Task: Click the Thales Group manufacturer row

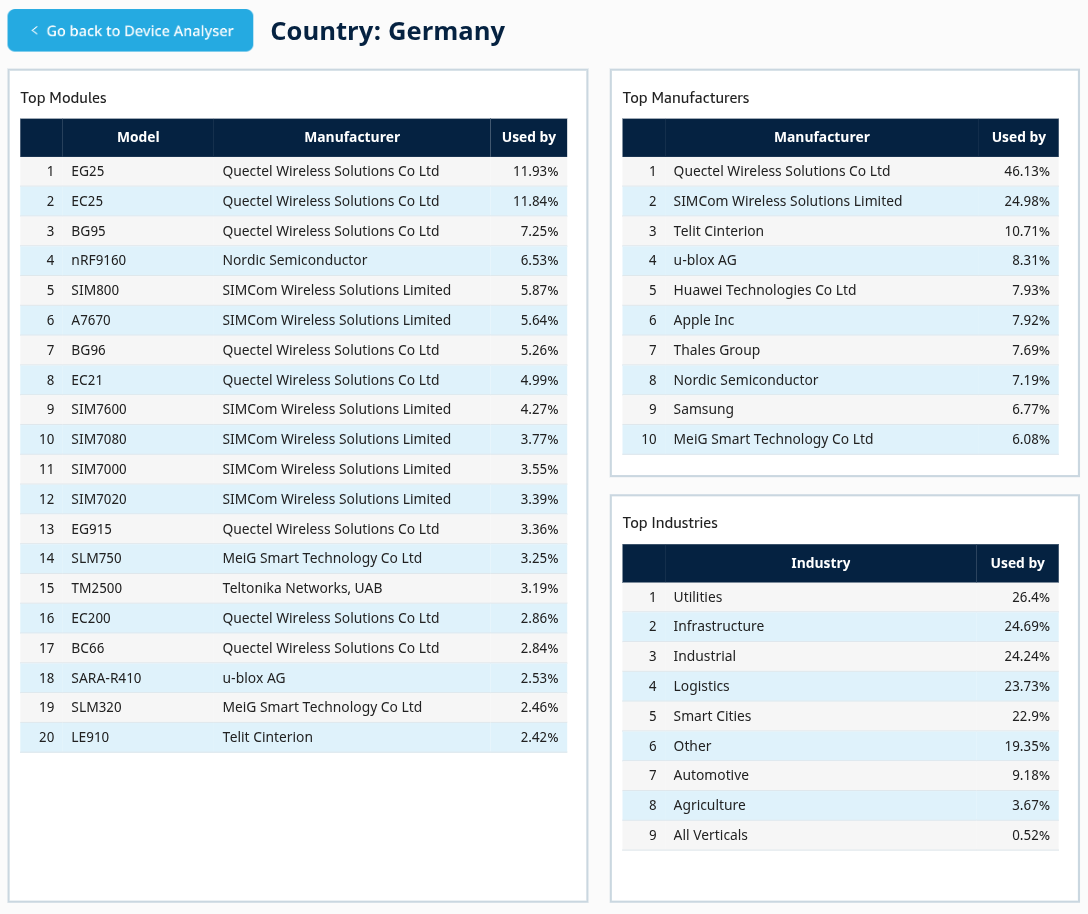Action: point(840,350)
